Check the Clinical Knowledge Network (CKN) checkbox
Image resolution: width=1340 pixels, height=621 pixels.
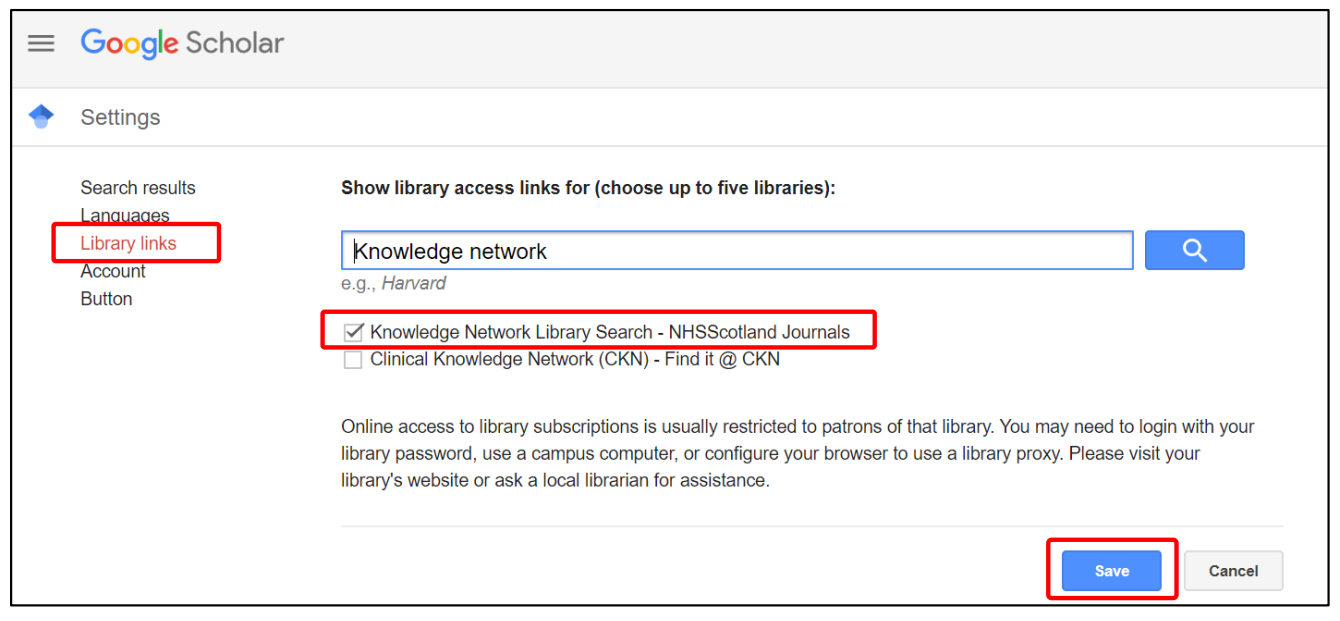(352, 360)
